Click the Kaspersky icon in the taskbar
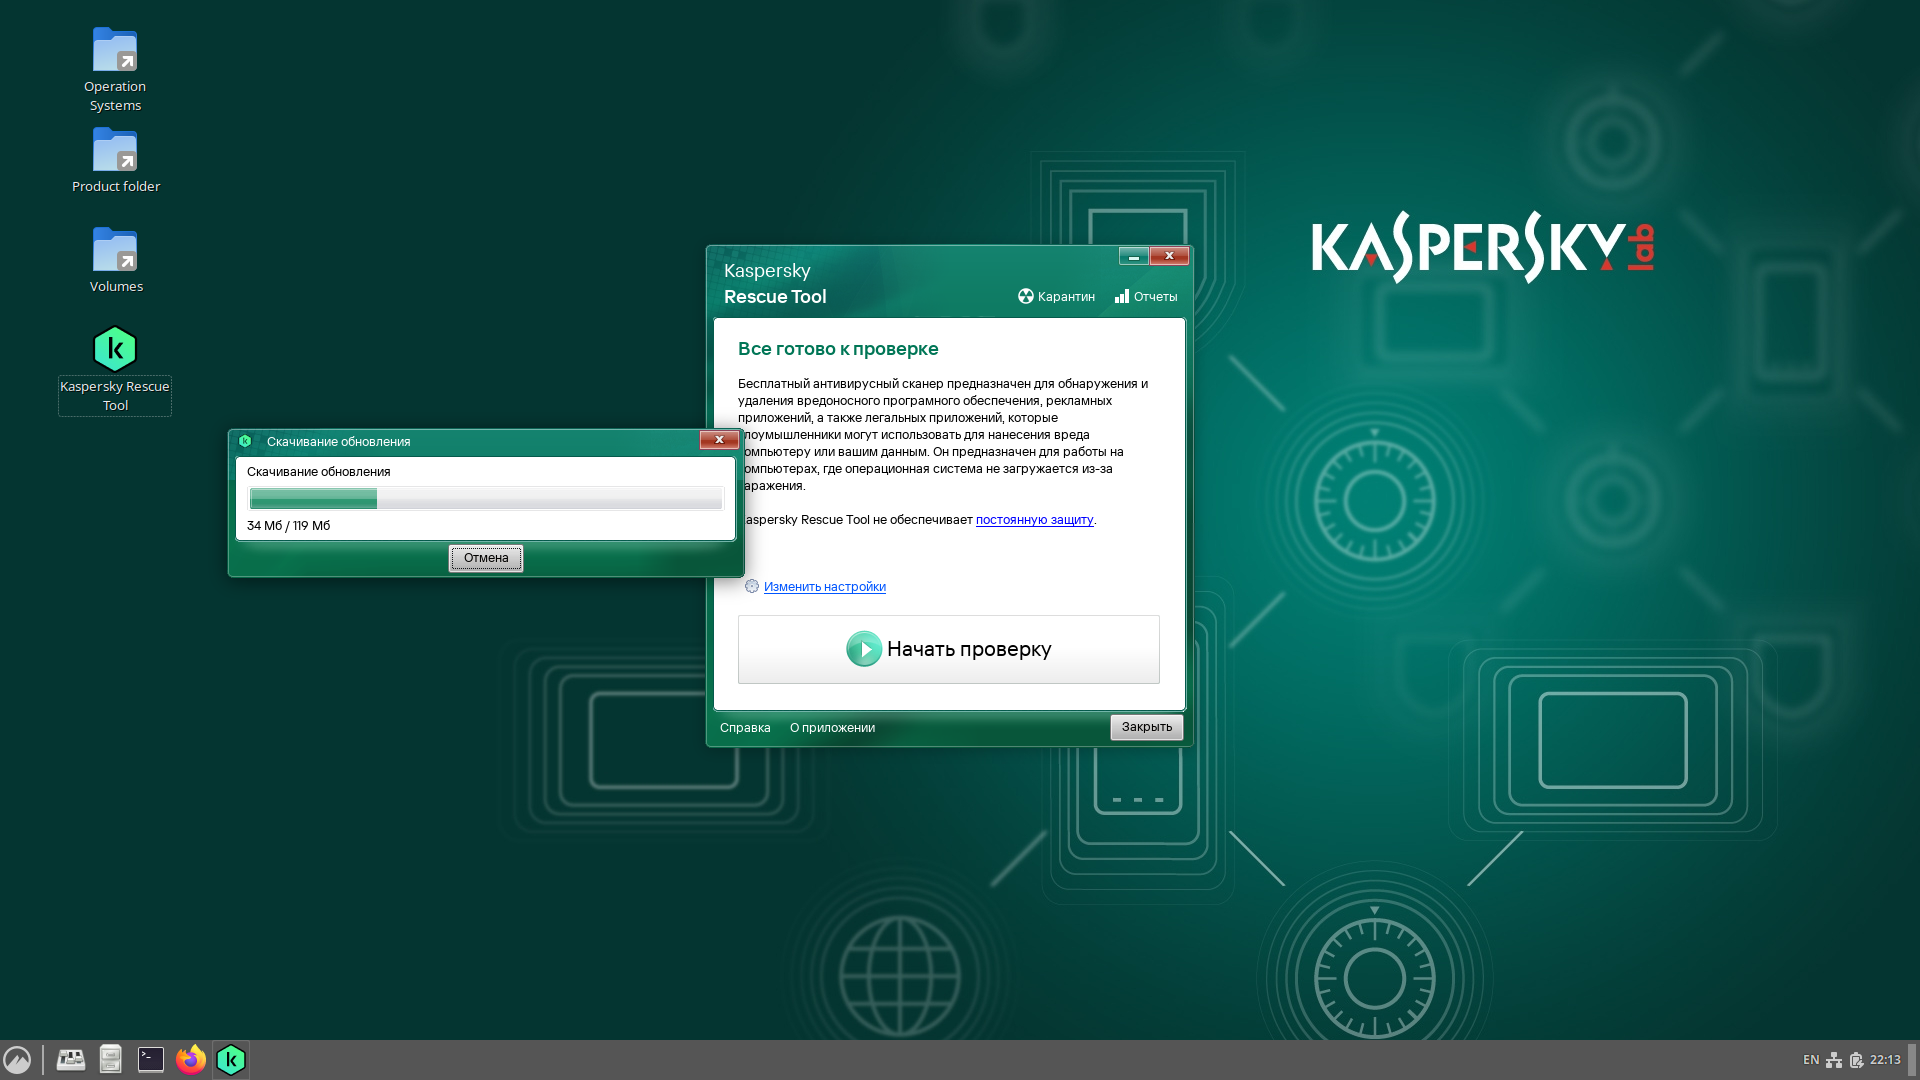The image size is (1920, 1080). click(x=231, y=1059)
